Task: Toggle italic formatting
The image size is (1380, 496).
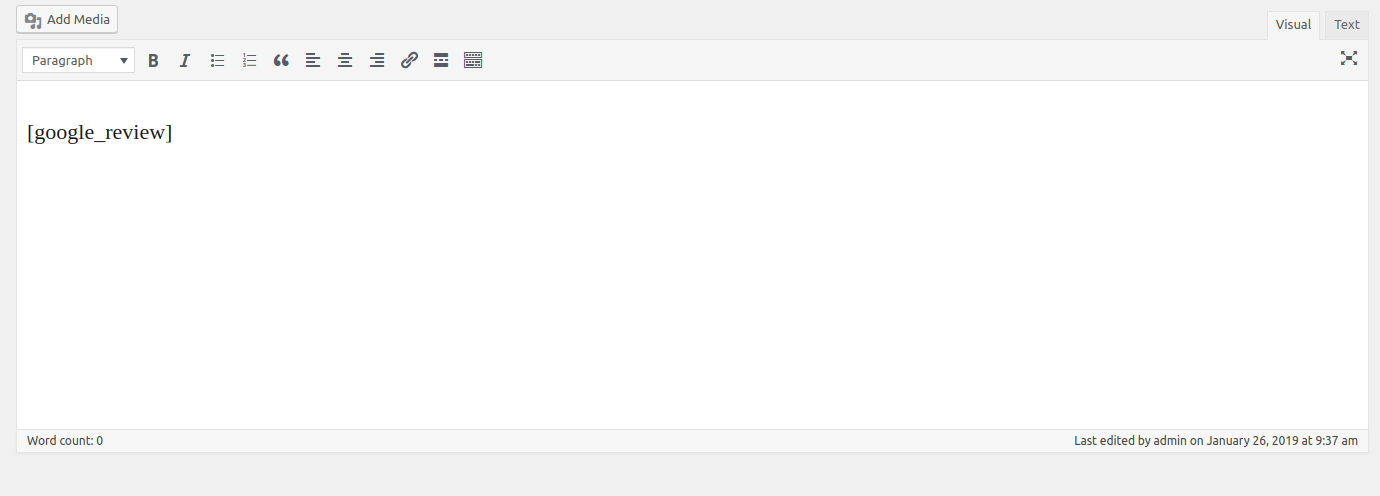Action: (185, 61)
